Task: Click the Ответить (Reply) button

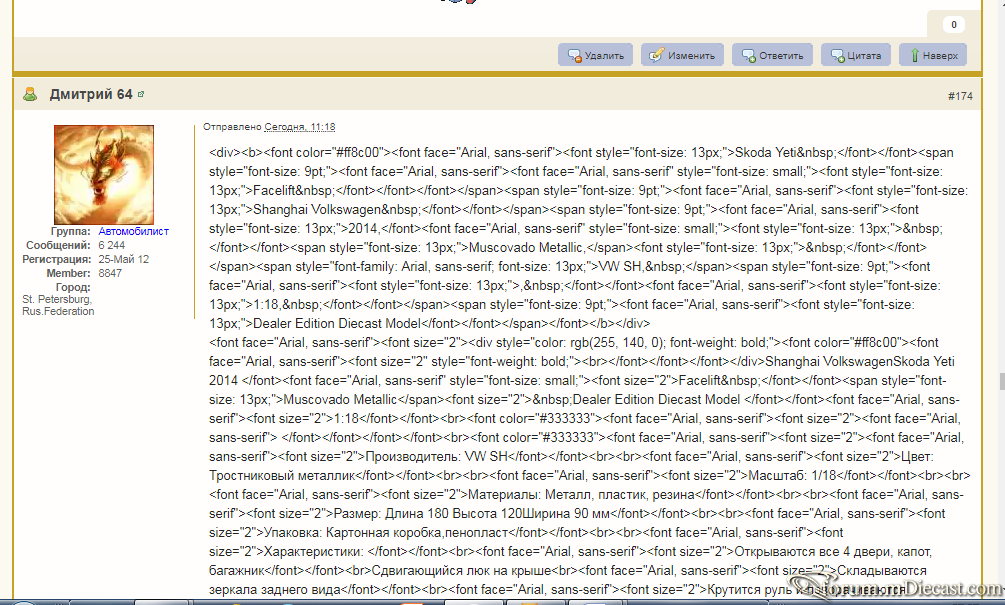Action: click(x=772, y=55)
